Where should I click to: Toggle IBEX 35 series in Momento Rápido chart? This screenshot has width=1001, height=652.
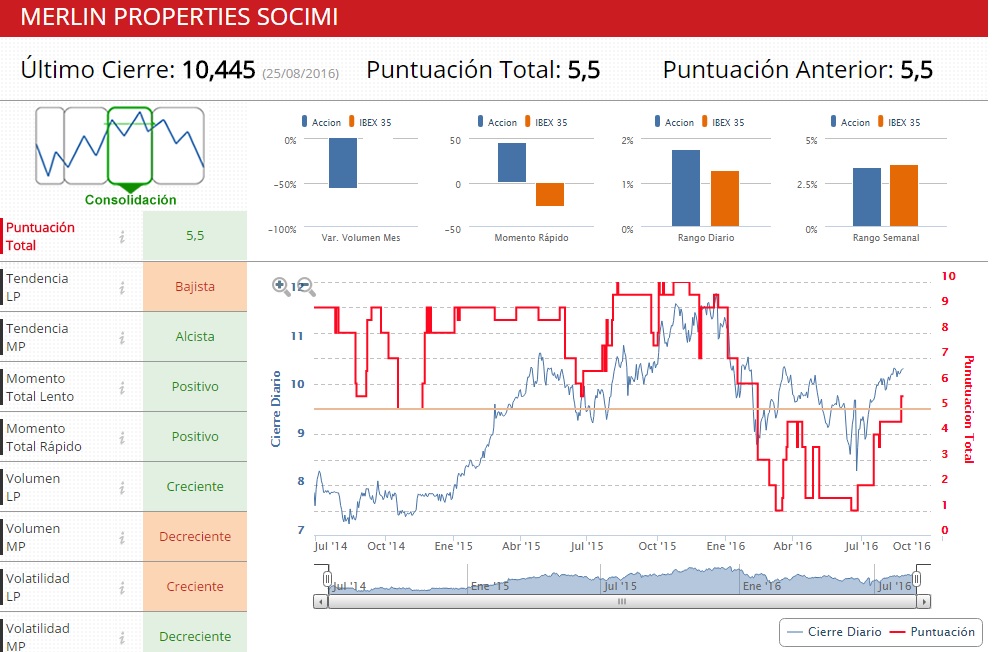click(x=546, y=122)
